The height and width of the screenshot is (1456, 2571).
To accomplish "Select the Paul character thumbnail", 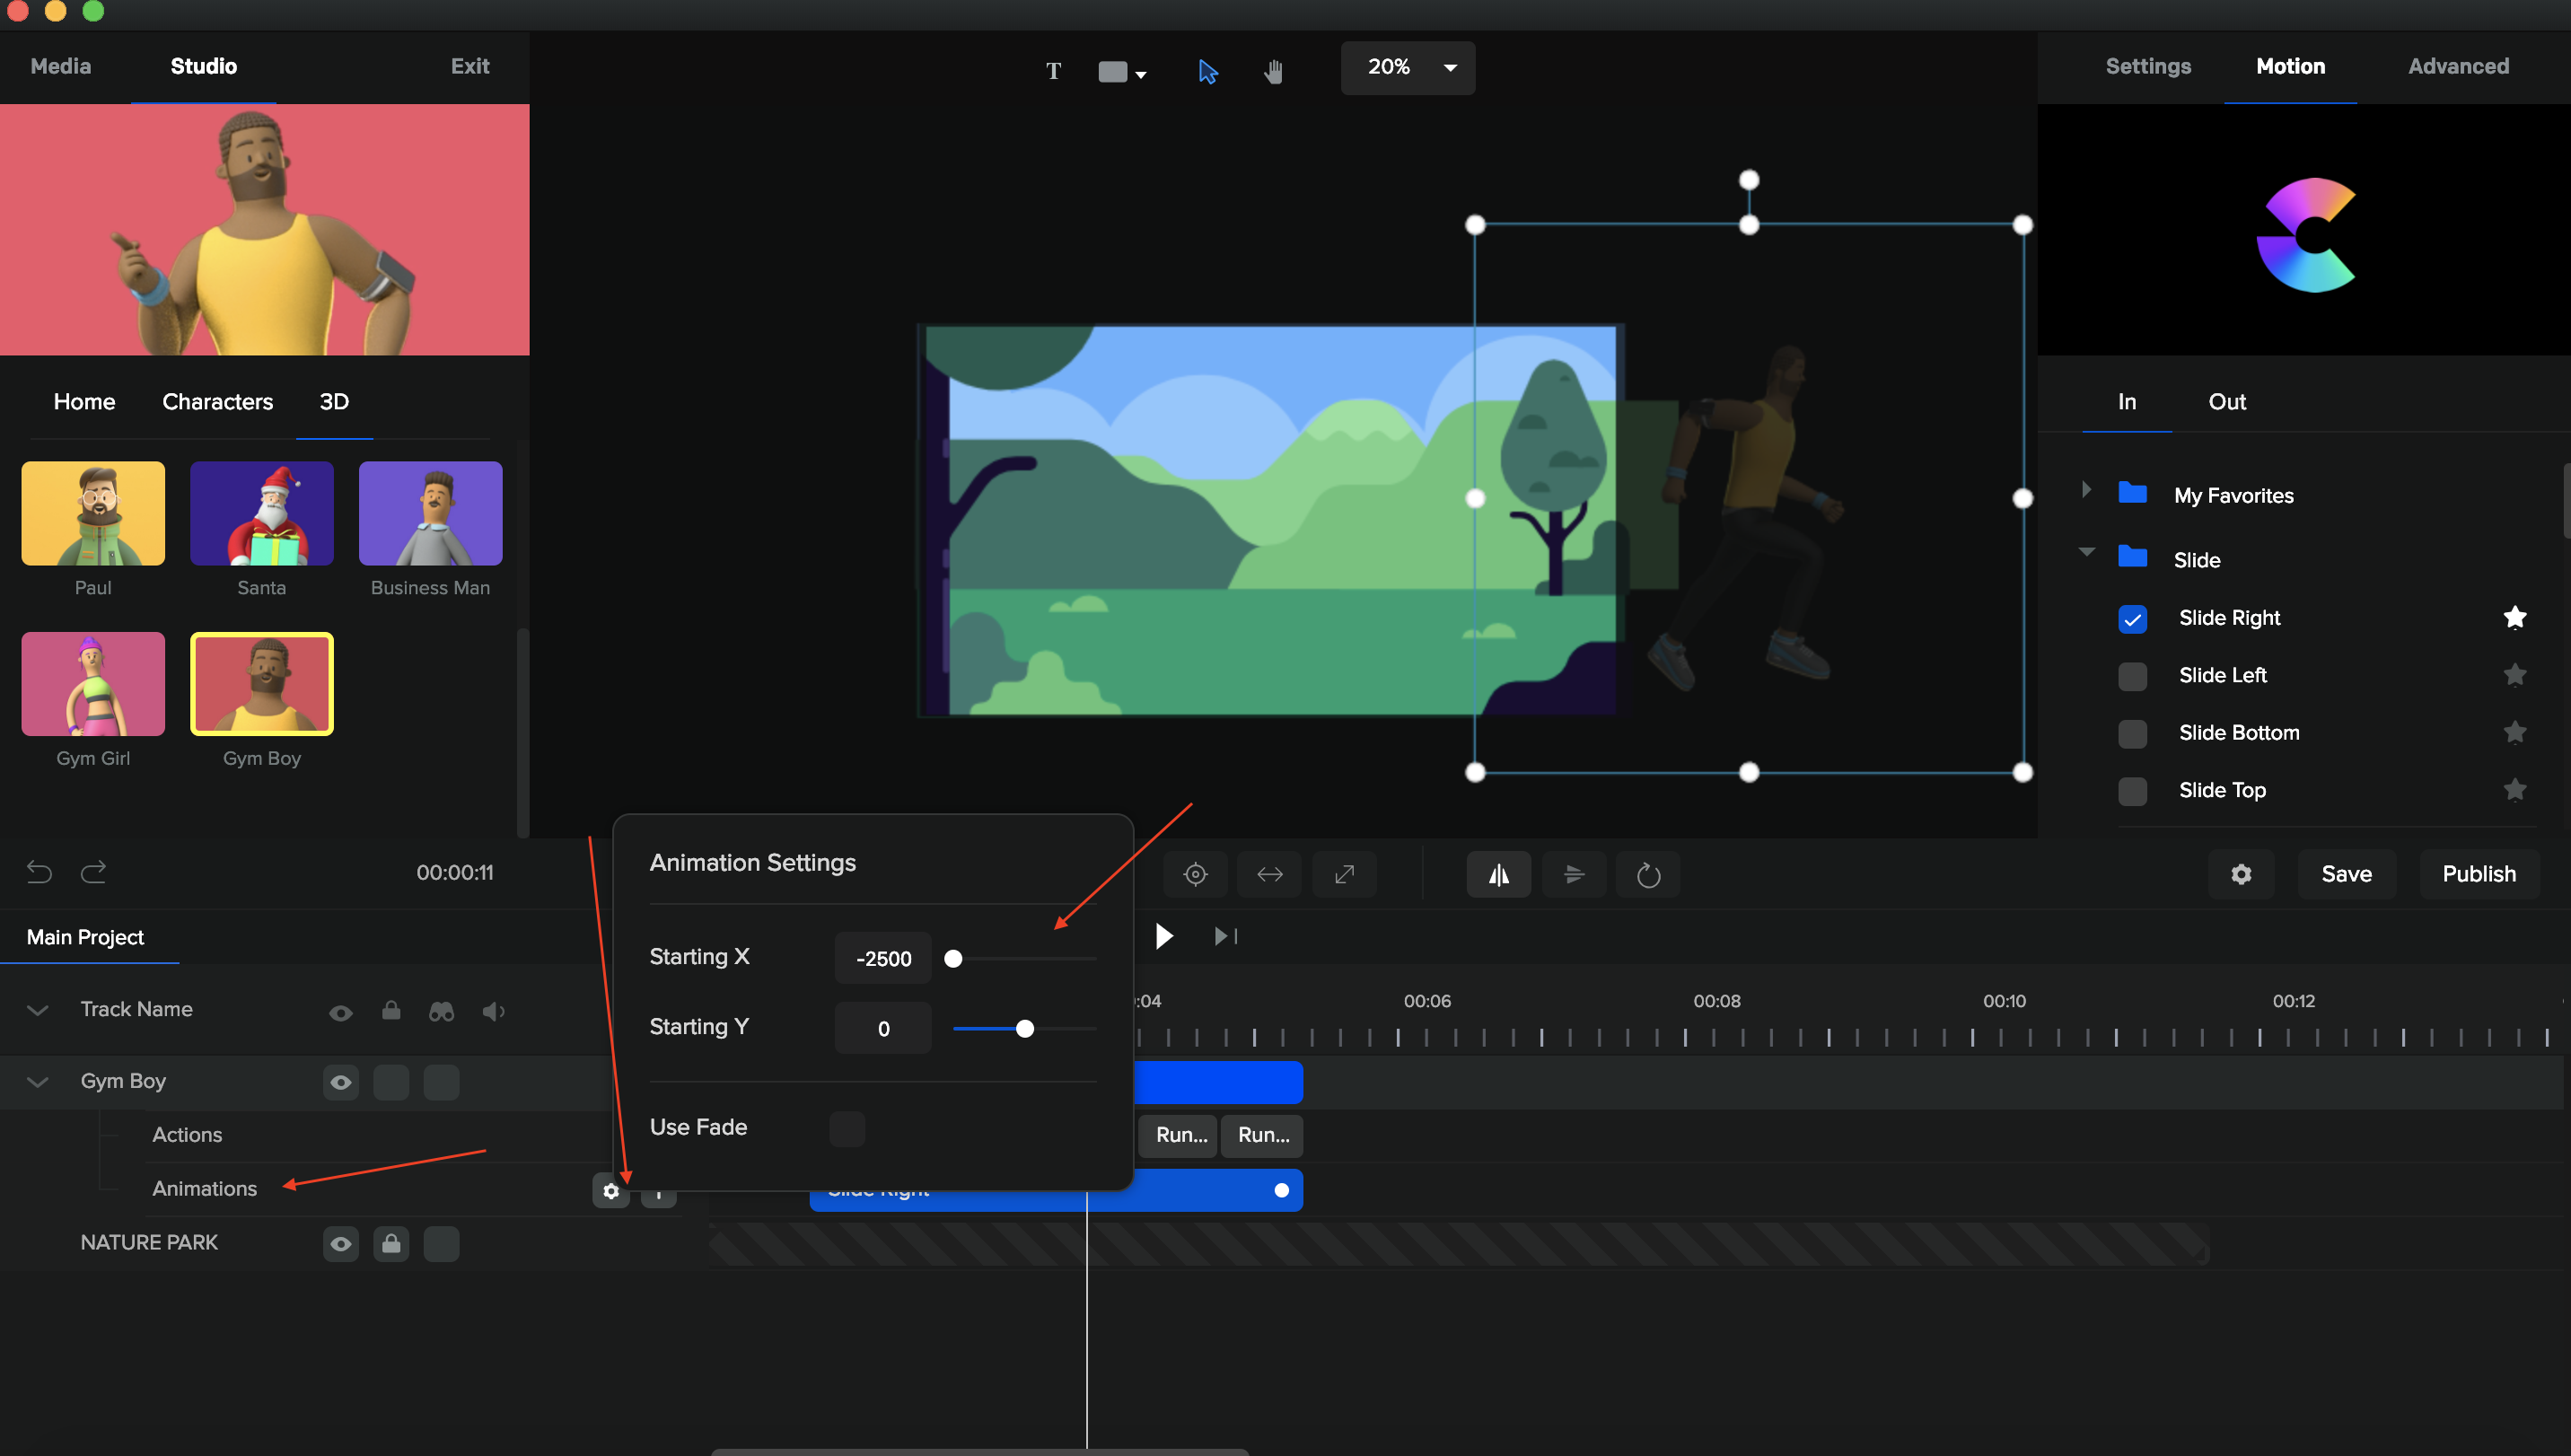I will [x=93, y=513].
